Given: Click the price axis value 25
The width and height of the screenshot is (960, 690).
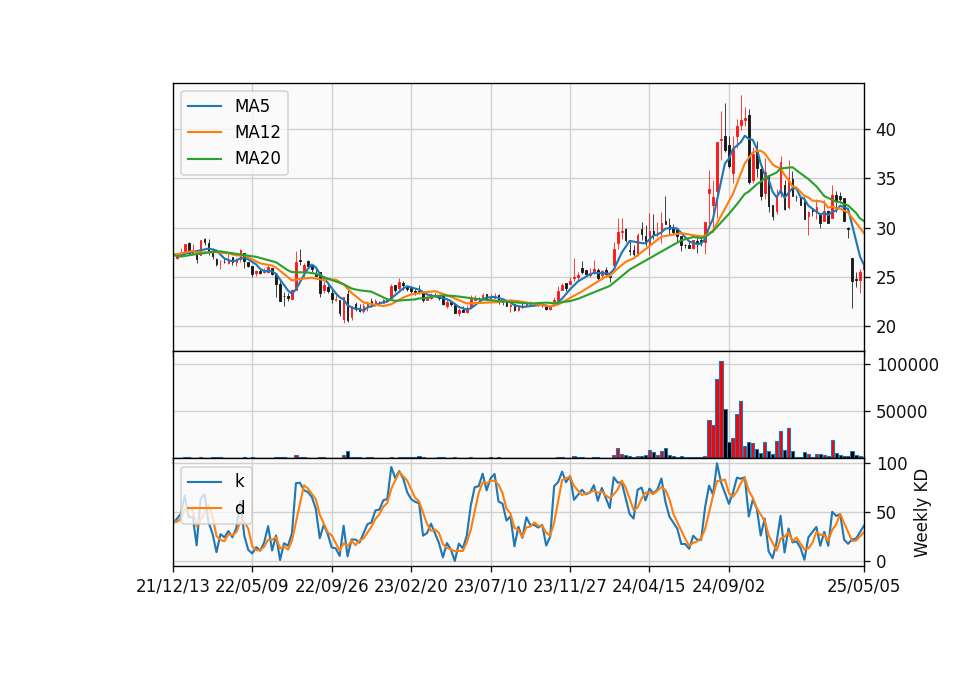Looking at the screenshot, I should [x=886, y=278].
